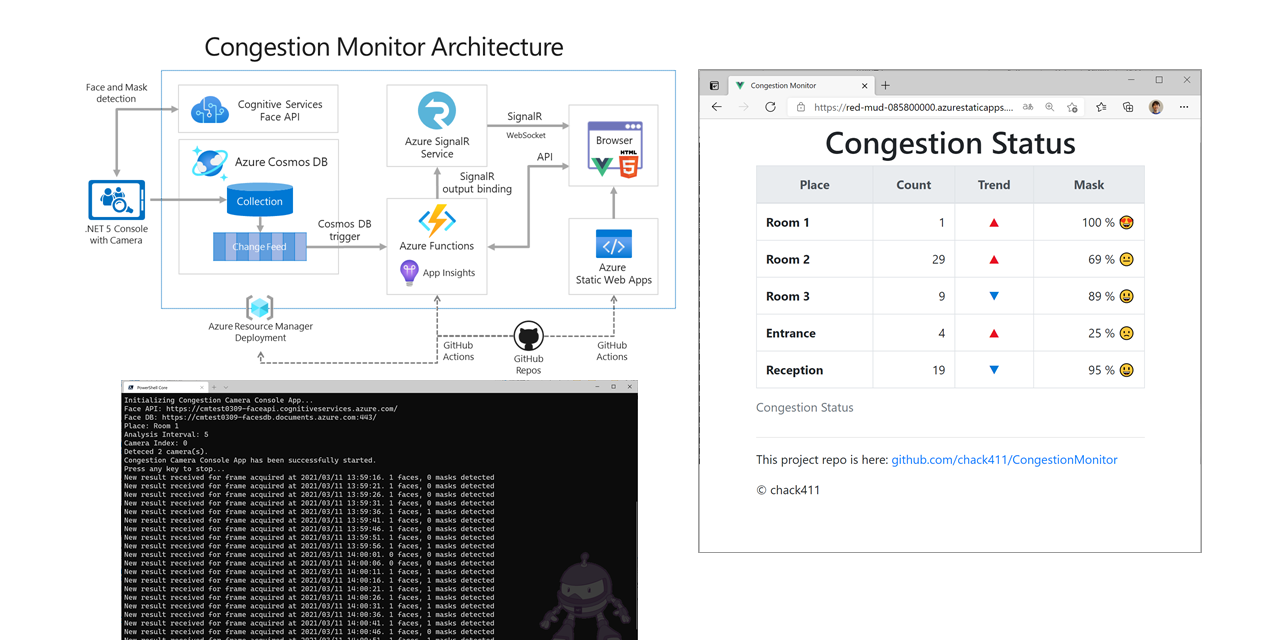Click the Congestion Status link below the table
Viewport: 1280px width, 640px height.
coord(804,407)
